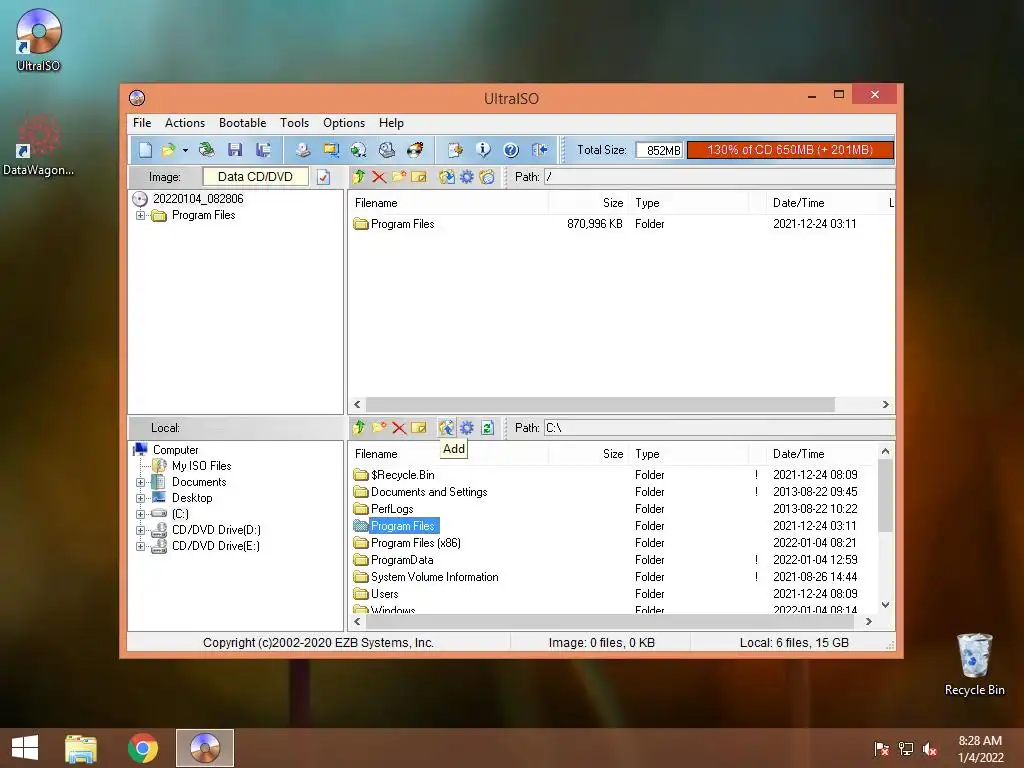Click the Rename icon in Local pane toolbar
The height and width of the screenshot is (768, 1024).
click(x=419, y=428)
